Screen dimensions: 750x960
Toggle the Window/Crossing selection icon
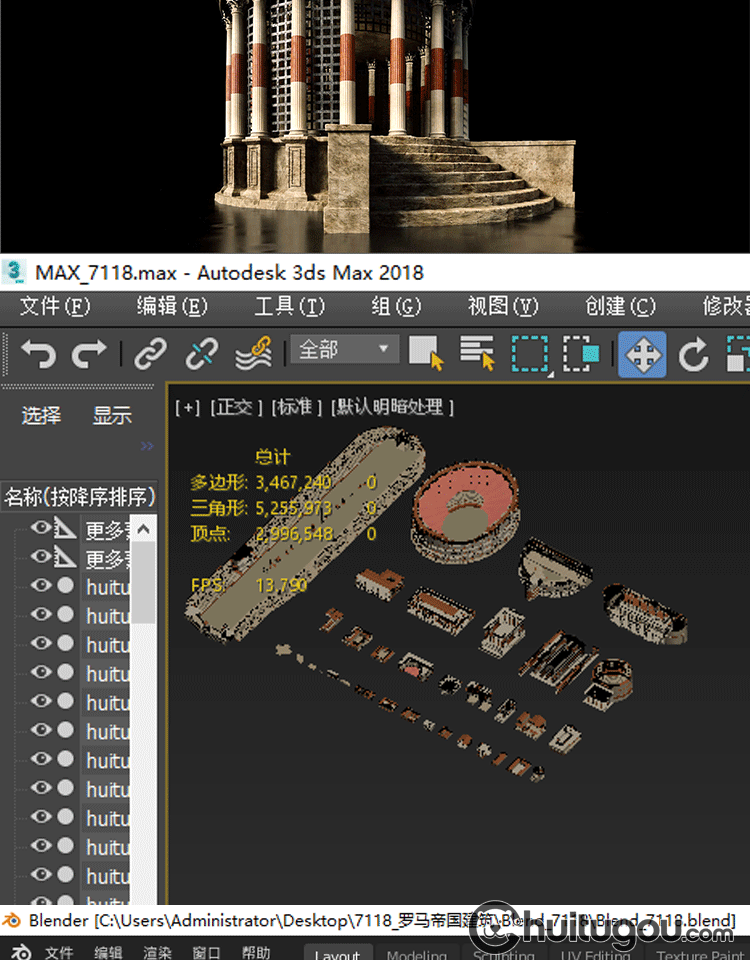(x=581, y=354)
